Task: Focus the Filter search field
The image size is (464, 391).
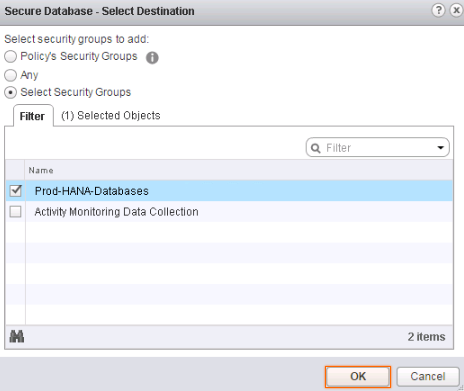Action: click(377, 148)
